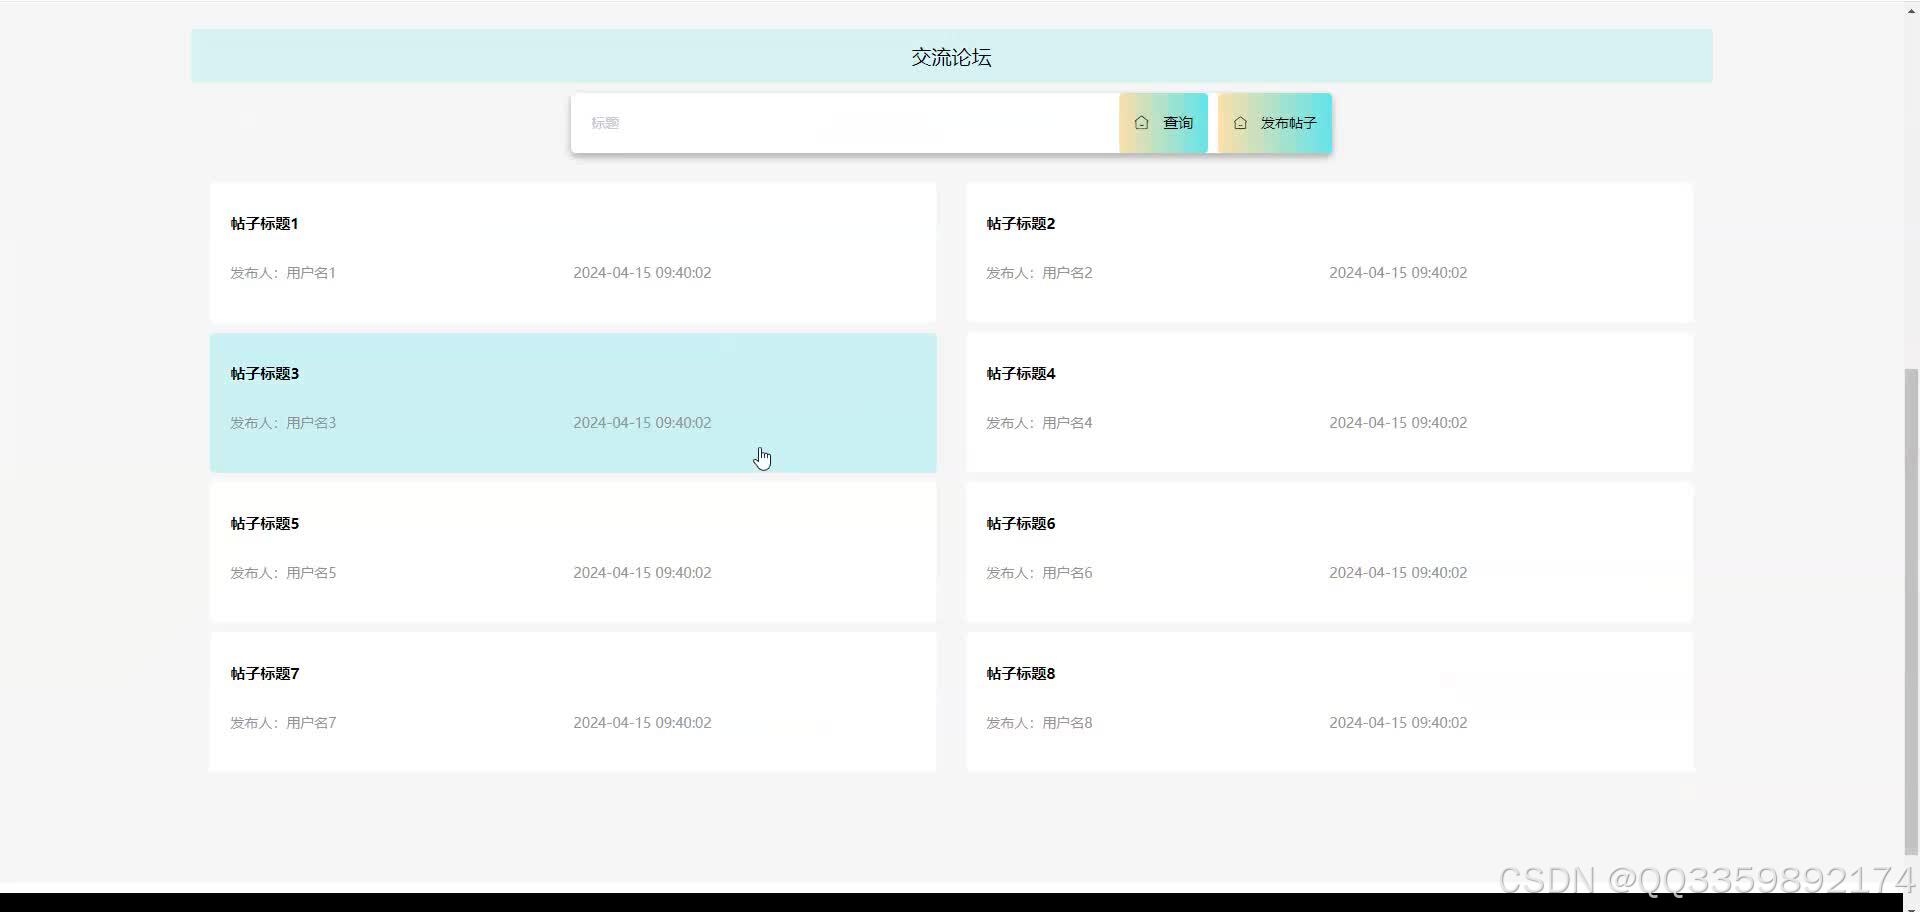1920x912 pixels.
Task: Open post card 帖子标题4
Action: point(1329,402)
